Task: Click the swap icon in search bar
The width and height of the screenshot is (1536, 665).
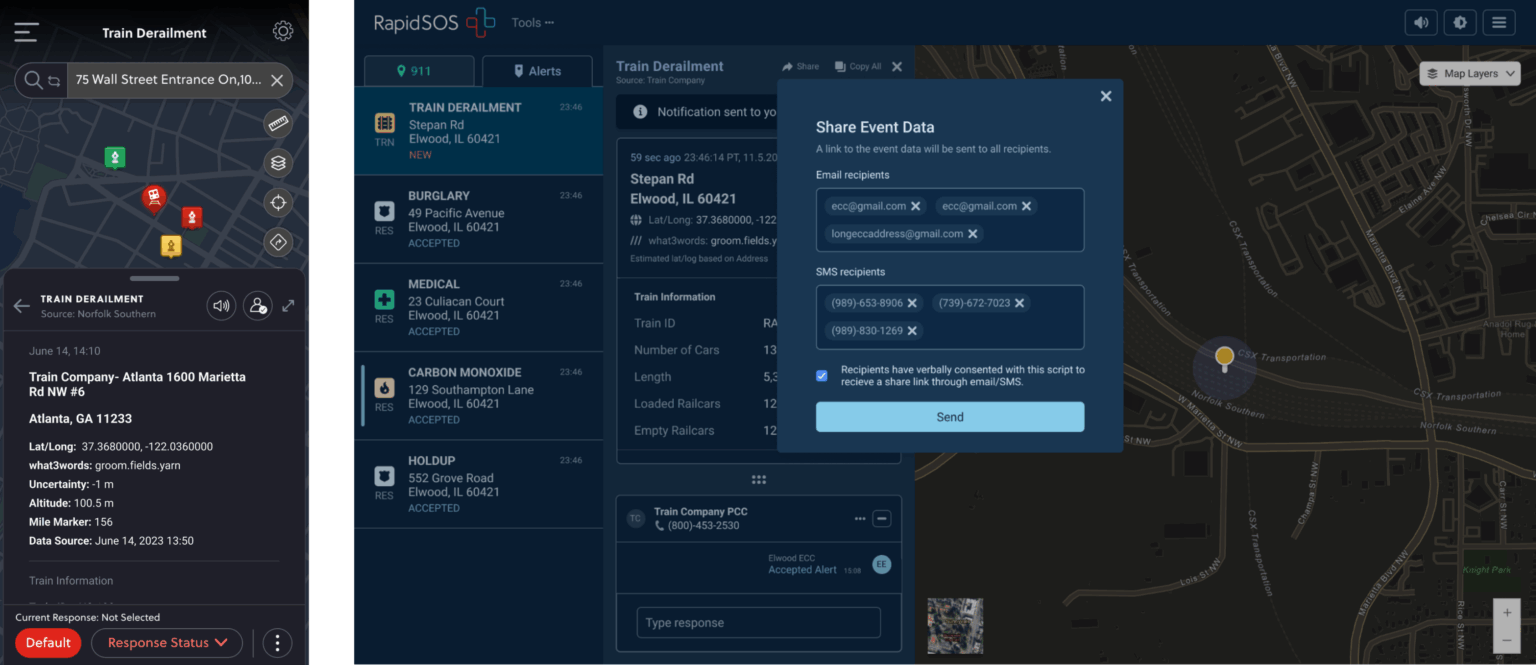Action: point(54,80)
